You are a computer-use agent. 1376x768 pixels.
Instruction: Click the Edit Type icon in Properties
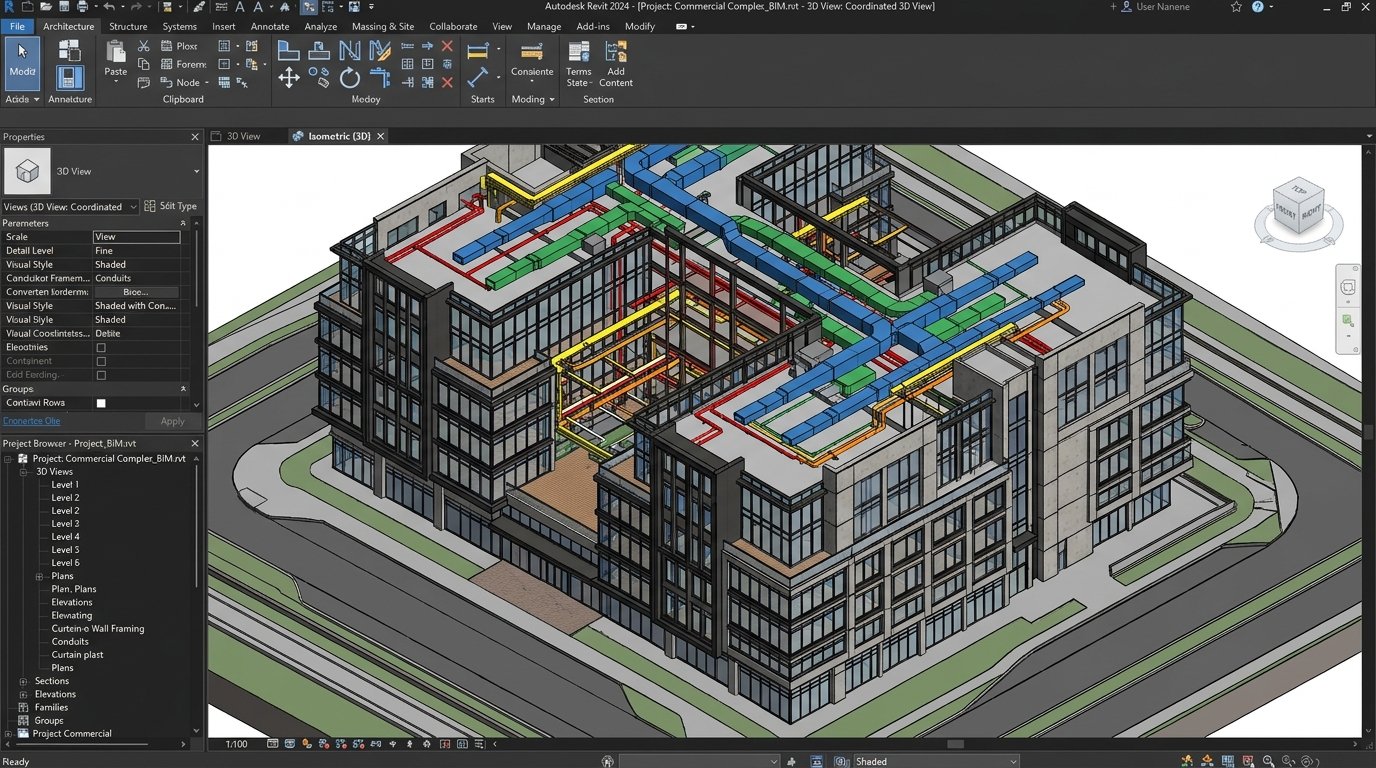(x=150, y=206)
